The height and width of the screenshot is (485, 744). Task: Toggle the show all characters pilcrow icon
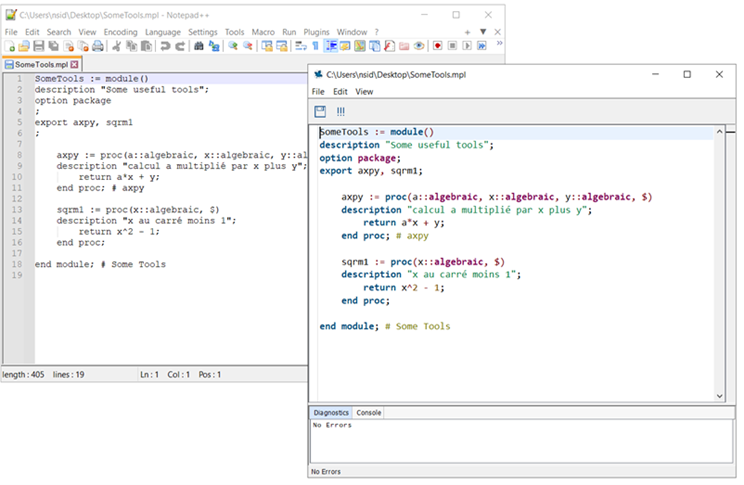[x=316, y=46]
